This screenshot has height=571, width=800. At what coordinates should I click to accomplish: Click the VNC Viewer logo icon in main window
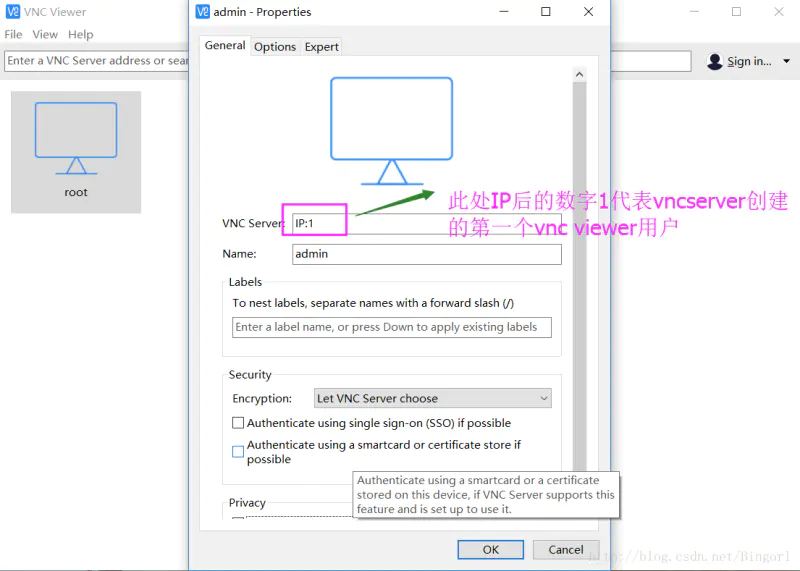coord(12,12)
